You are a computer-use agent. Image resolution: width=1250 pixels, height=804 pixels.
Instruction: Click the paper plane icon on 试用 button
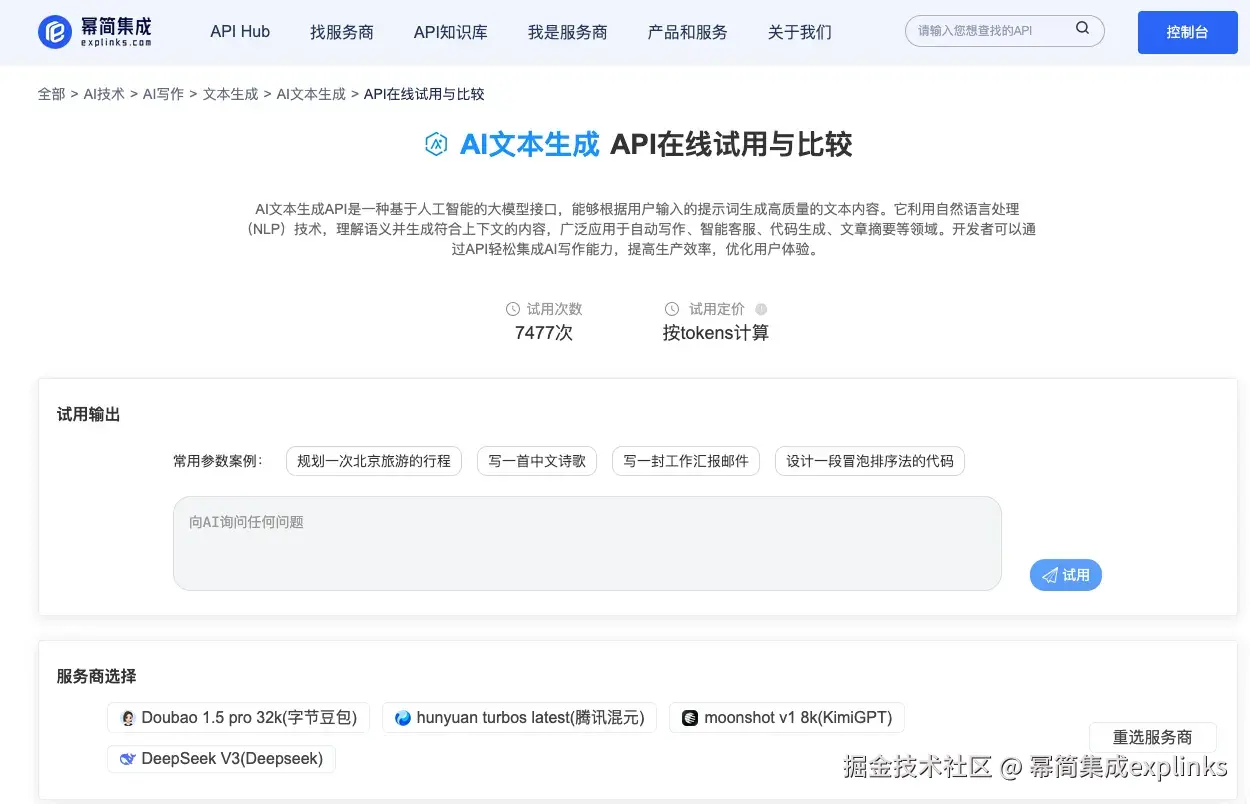(1049, 575)
